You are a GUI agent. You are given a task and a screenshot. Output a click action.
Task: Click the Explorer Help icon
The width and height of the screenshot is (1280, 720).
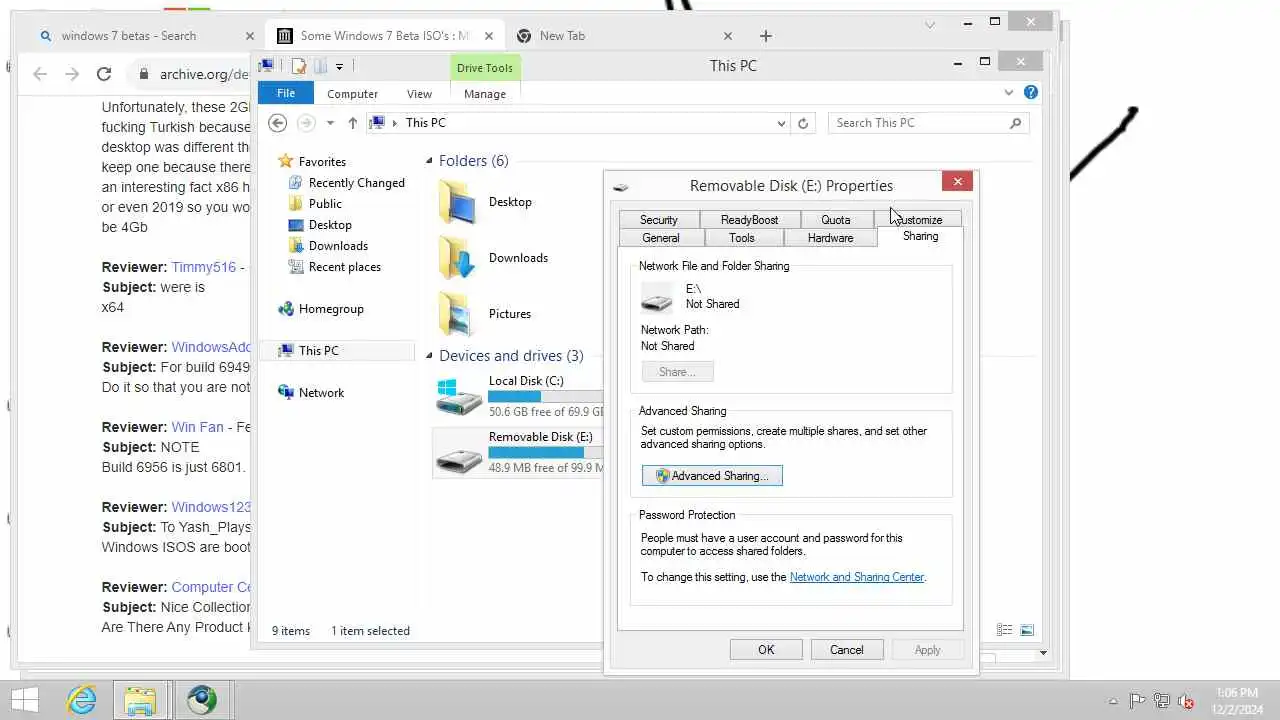coord(1031,92)
